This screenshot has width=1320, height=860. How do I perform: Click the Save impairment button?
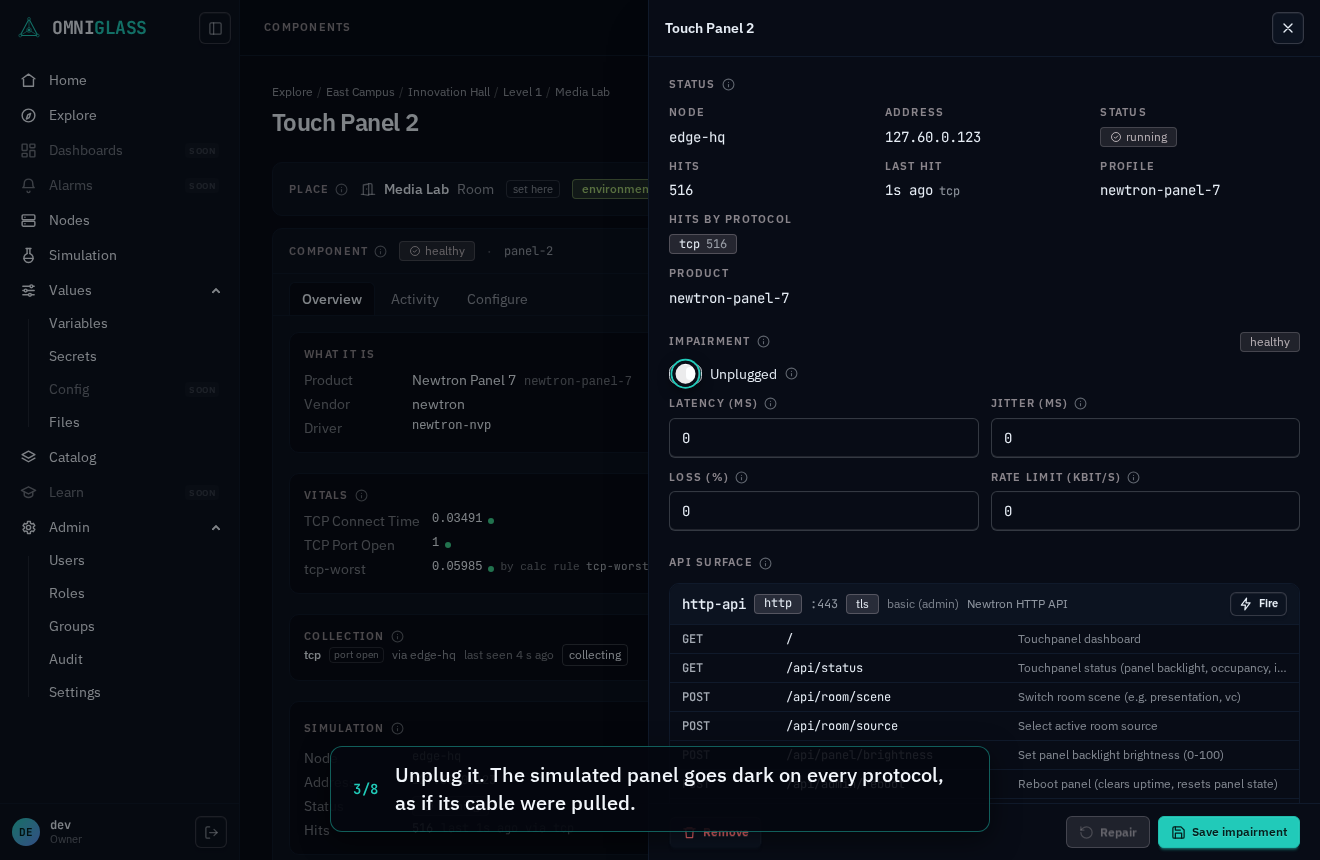tap(1229, 832)
